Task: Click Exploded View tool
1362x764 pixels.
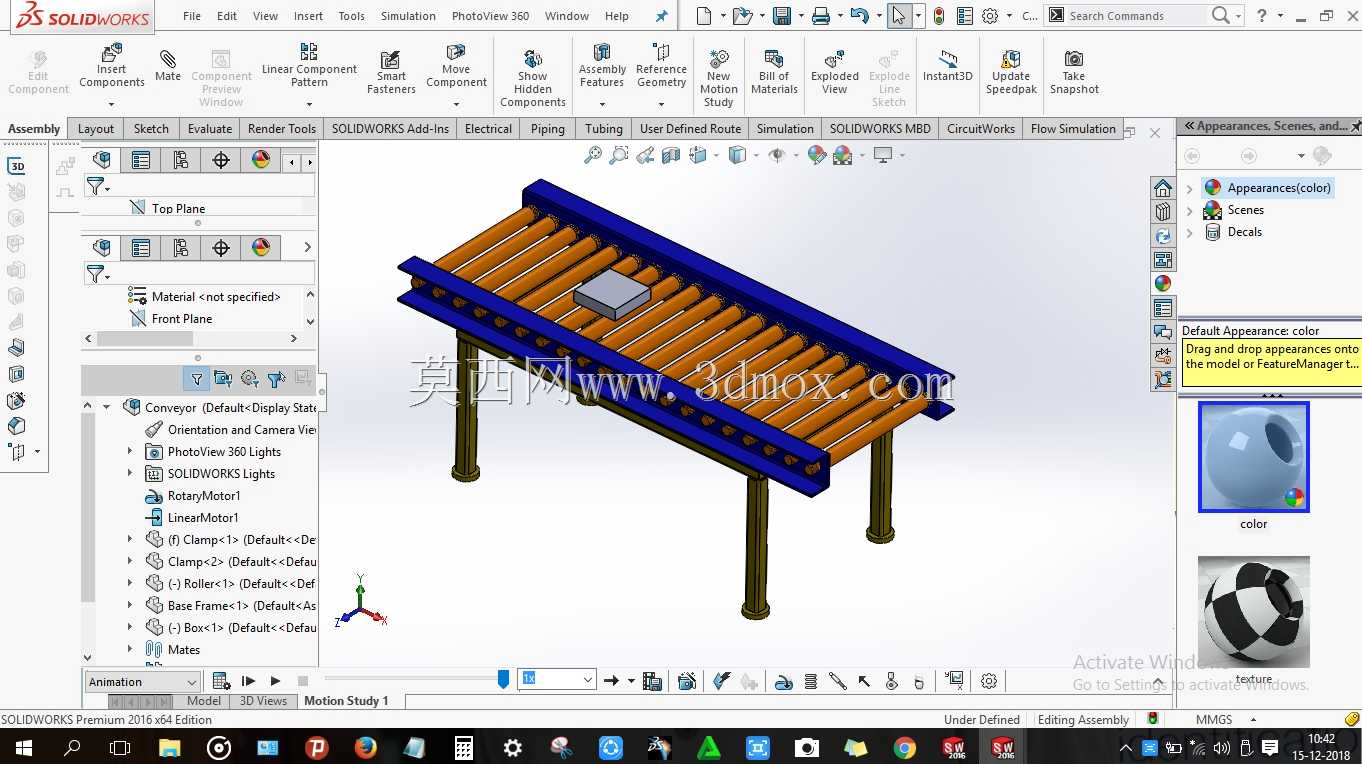Action: (835, 72)
